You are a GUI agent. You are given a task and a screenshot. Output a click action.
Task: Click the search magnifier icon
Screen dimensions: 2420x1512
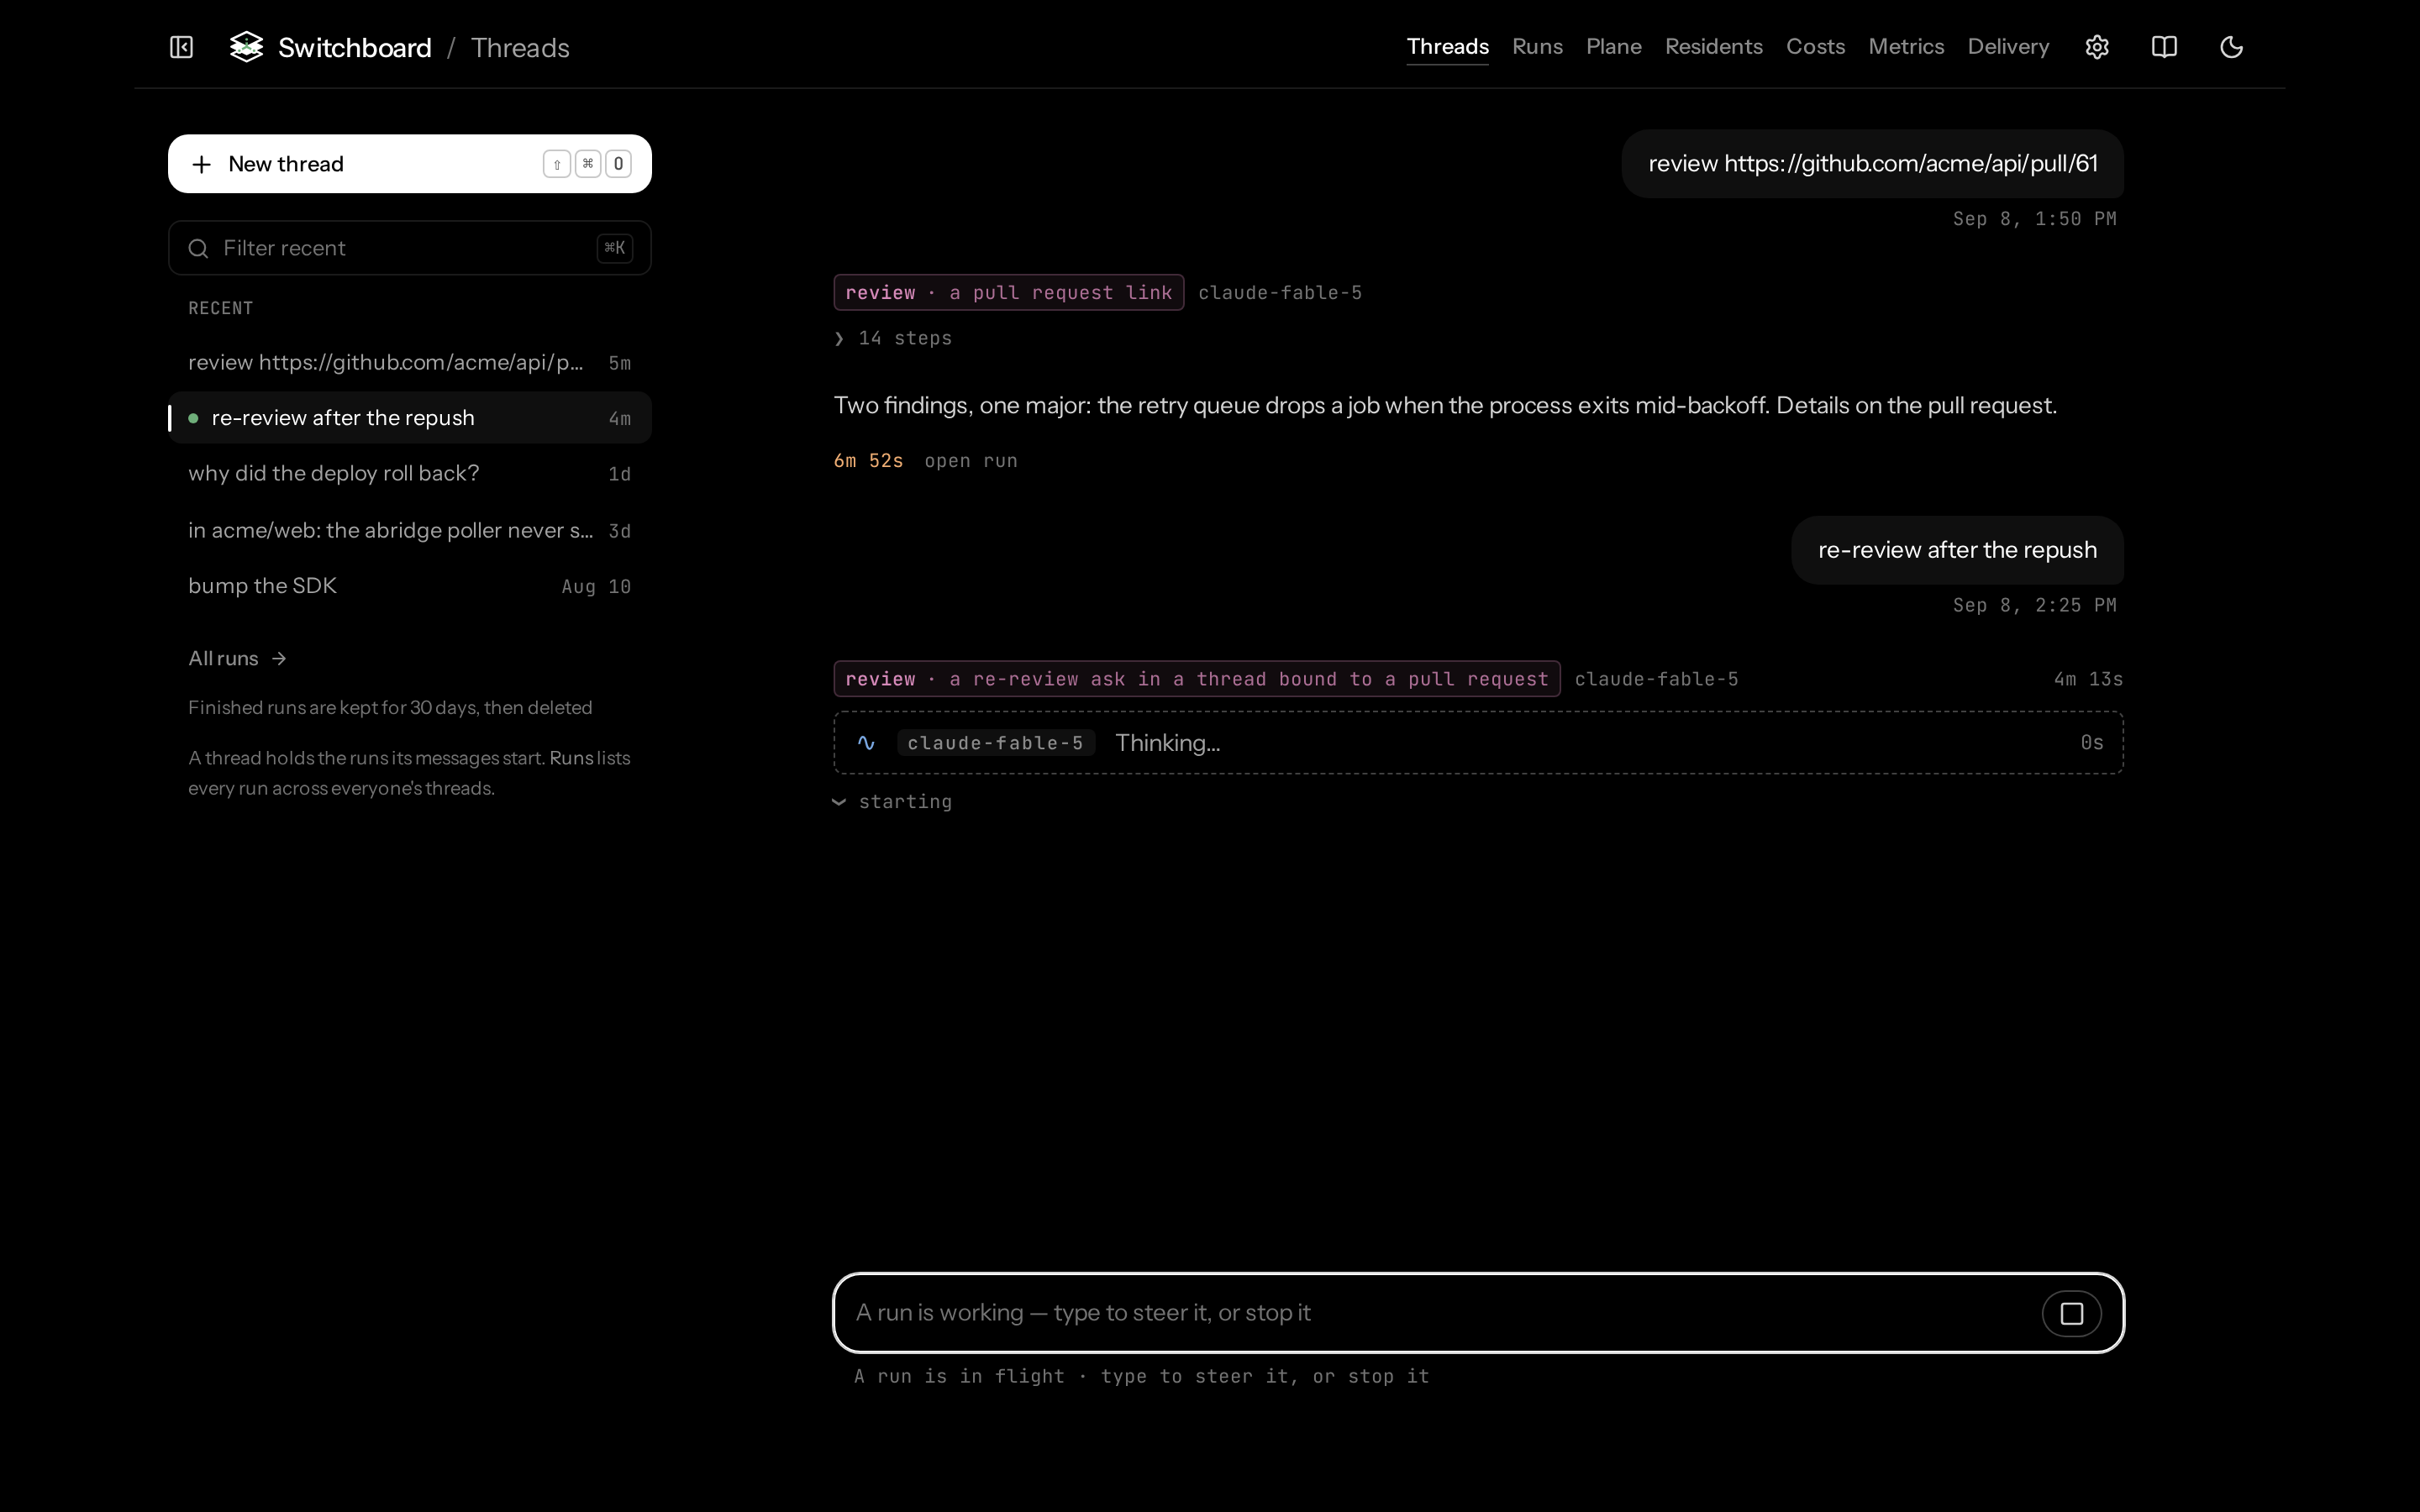coord(198,248)
